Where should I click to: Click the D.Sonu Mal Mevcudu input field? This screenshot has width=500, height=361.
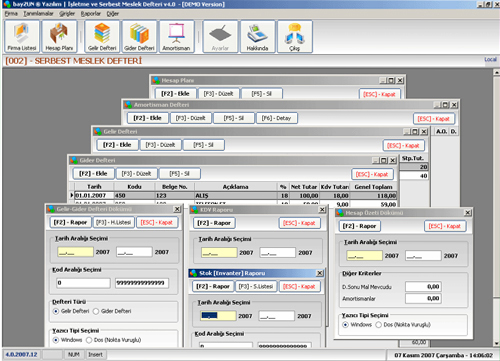[423, 287]
